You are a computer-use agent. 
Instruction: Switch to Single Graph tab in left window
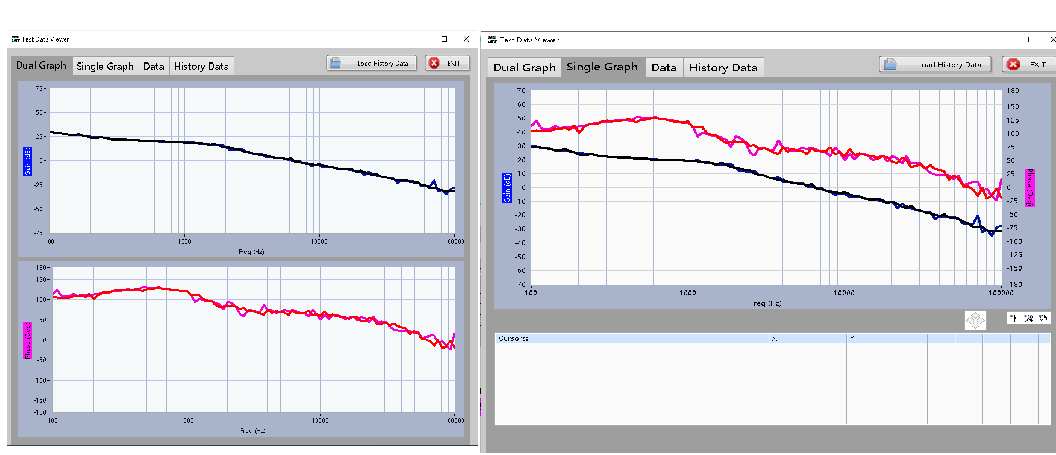[x=105, y=66]
